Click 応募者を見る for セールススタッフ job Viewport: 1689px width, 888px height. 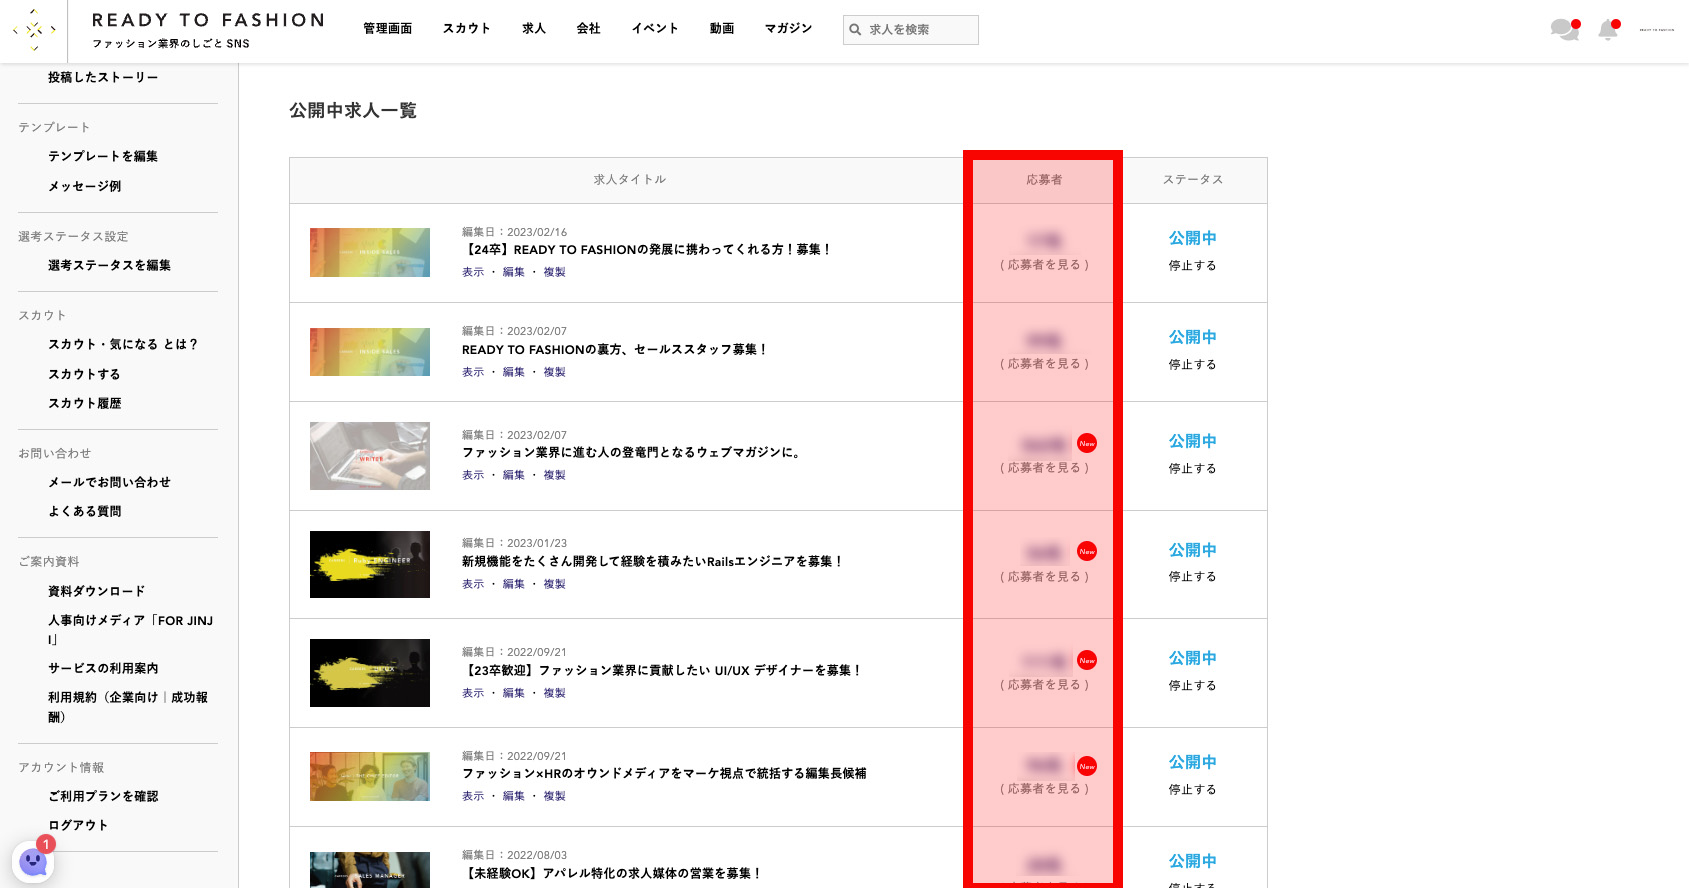click(x=1044, y=364)
